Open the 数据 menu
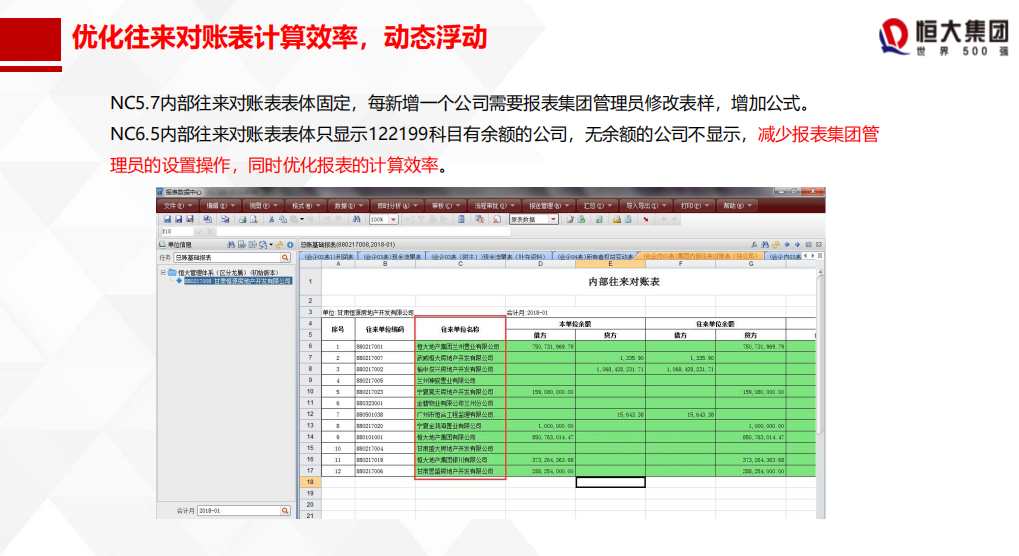The height and width of the screenshot is (556, 1019). (348, 206)
